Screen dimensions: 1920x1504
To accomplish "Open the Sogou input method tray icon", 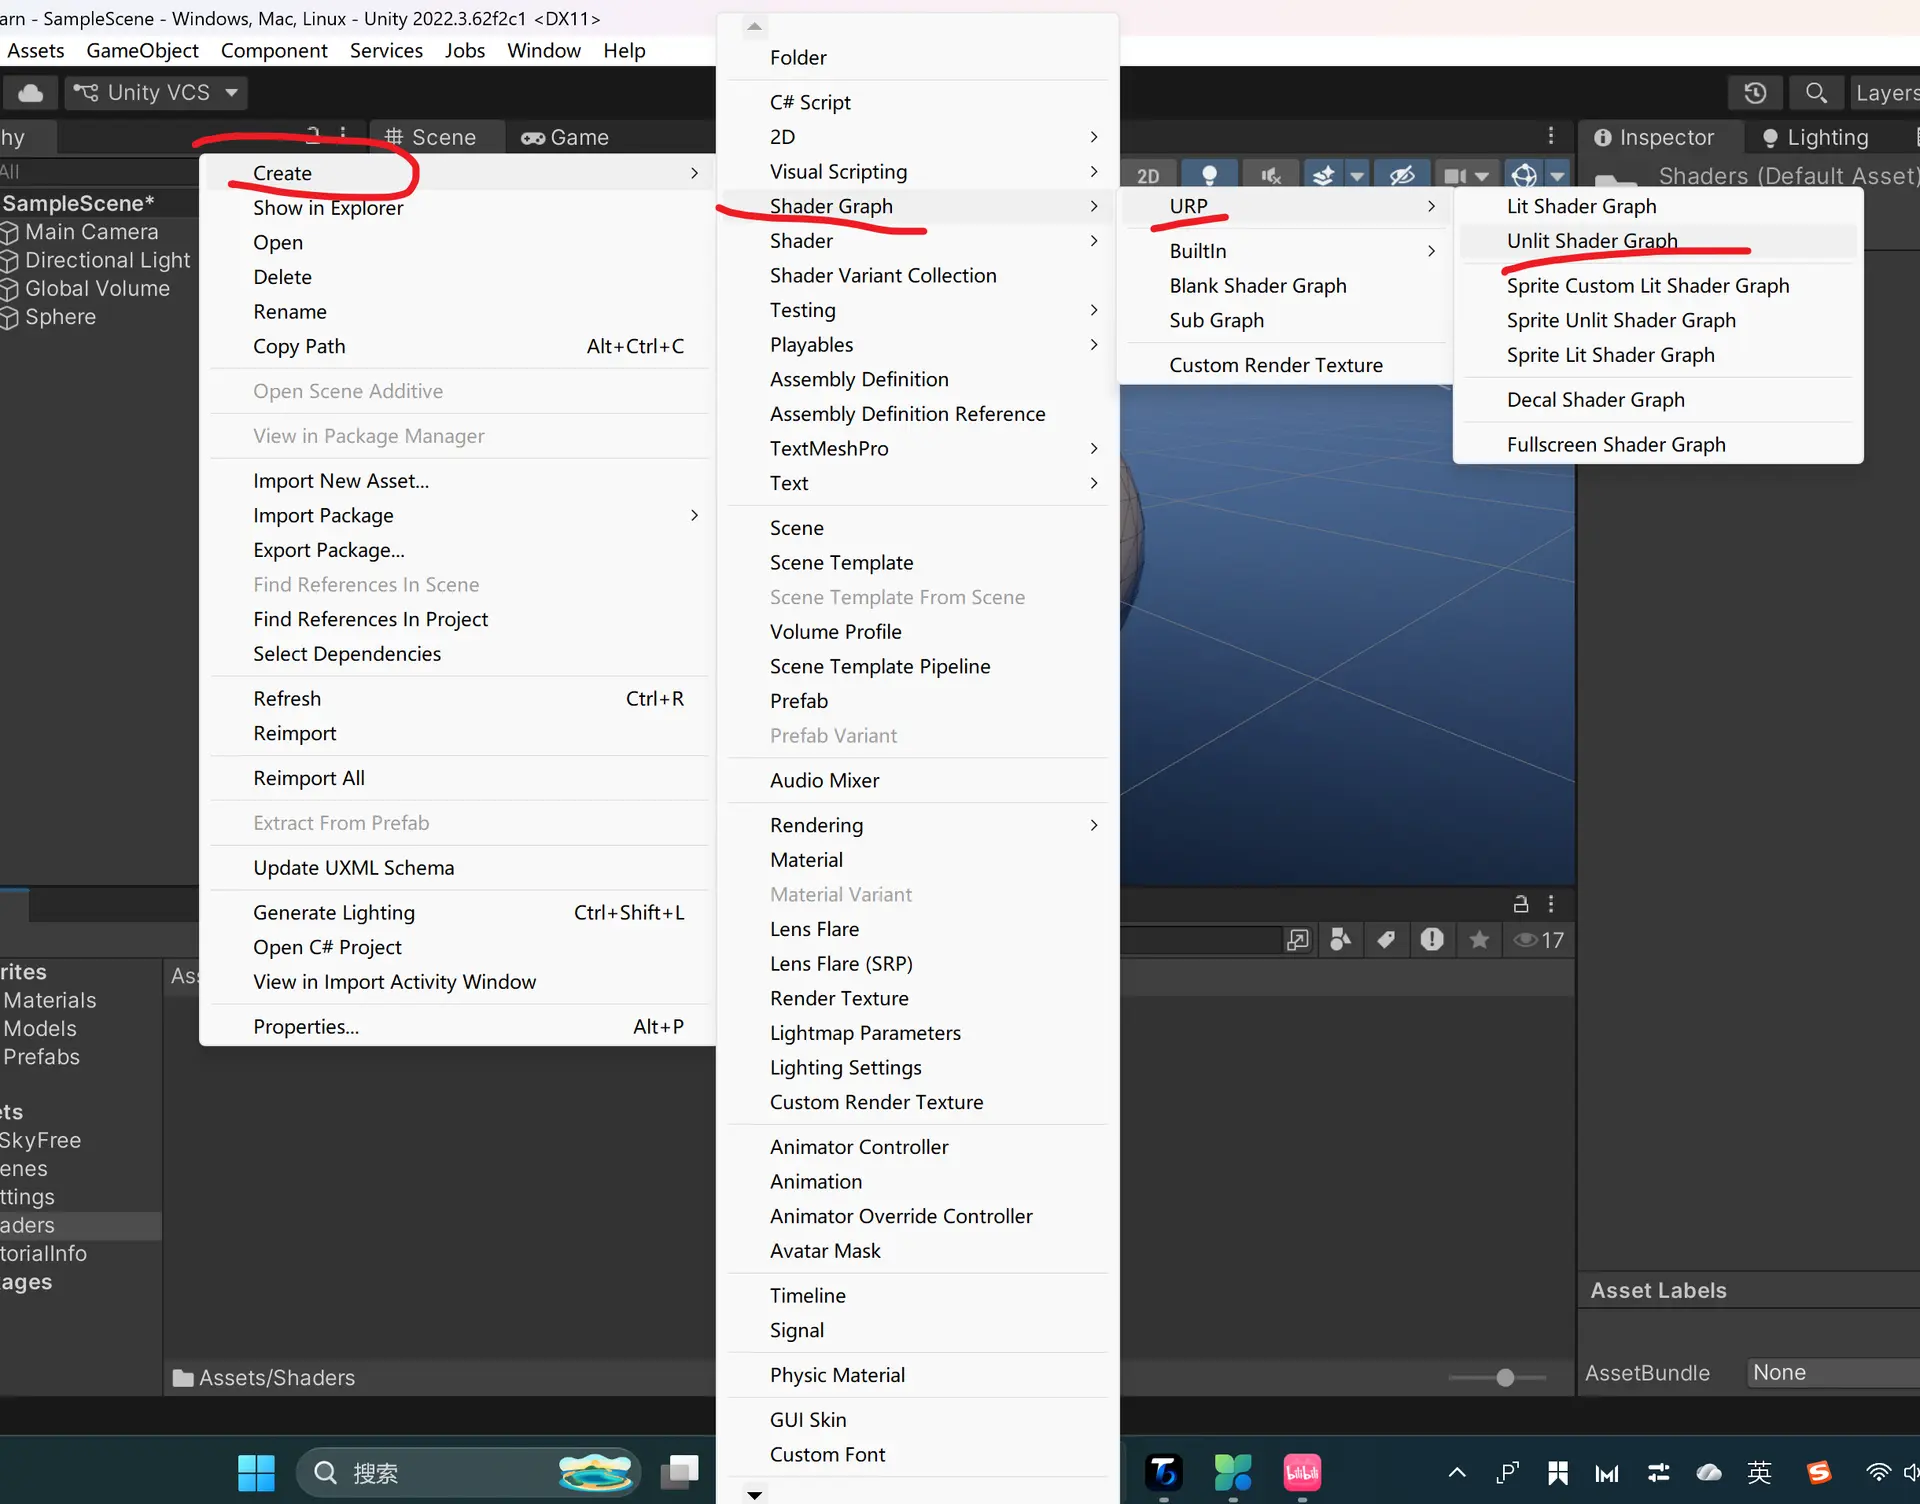I will pyautogui.click(x=1819, y=1472).
